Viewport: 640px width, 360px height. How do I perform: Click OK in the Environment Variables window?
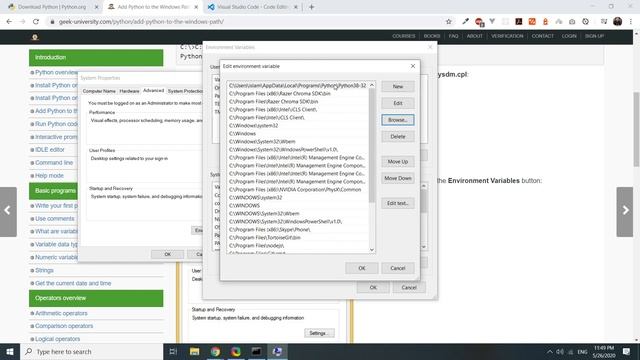point(373,287)
